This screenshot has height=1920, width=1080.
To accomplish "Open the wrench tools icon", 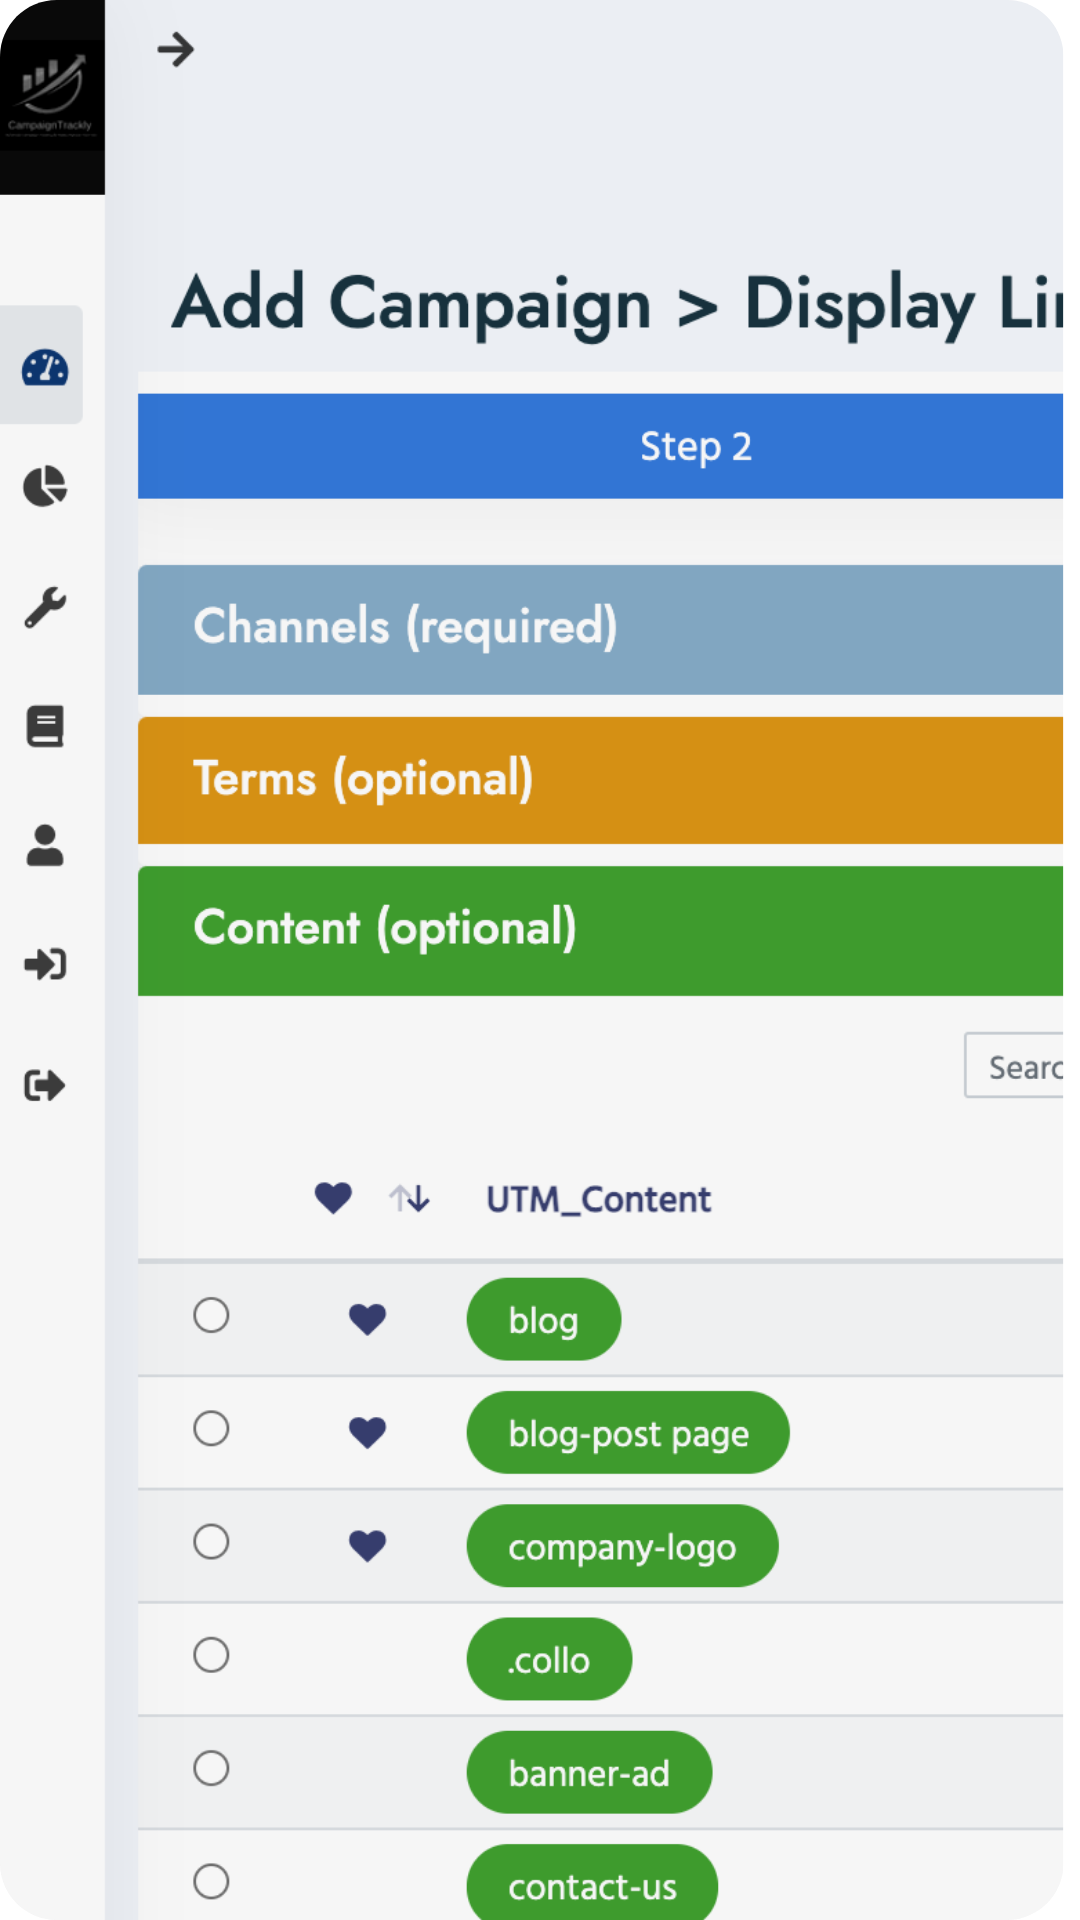I will coord(45,607).
